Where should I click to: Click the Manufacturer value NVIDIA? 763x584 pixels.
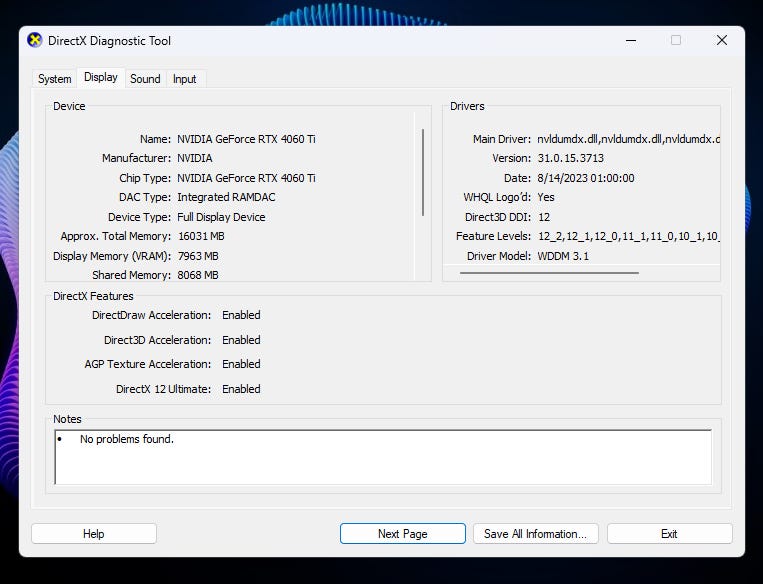click(x=195, y=158)
